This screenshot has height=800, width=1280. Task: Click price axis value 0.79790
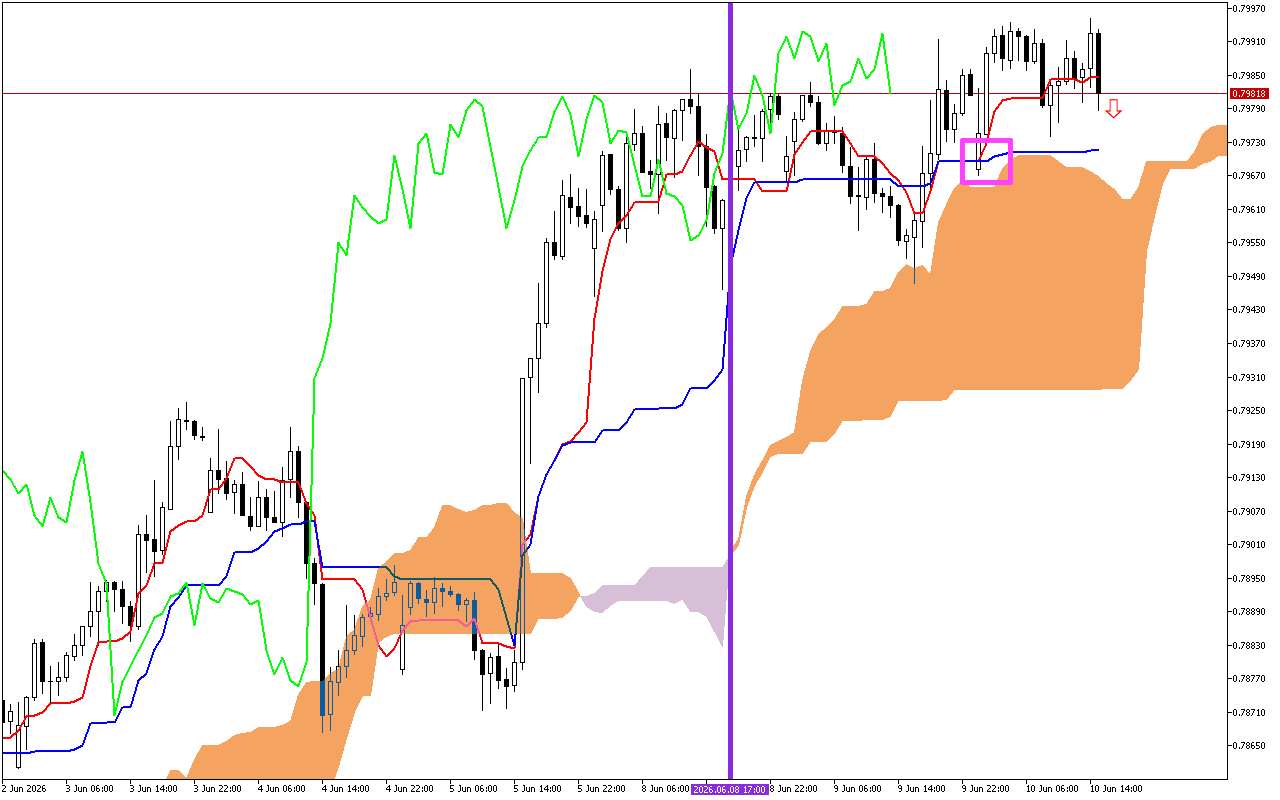coord(1250,108)
